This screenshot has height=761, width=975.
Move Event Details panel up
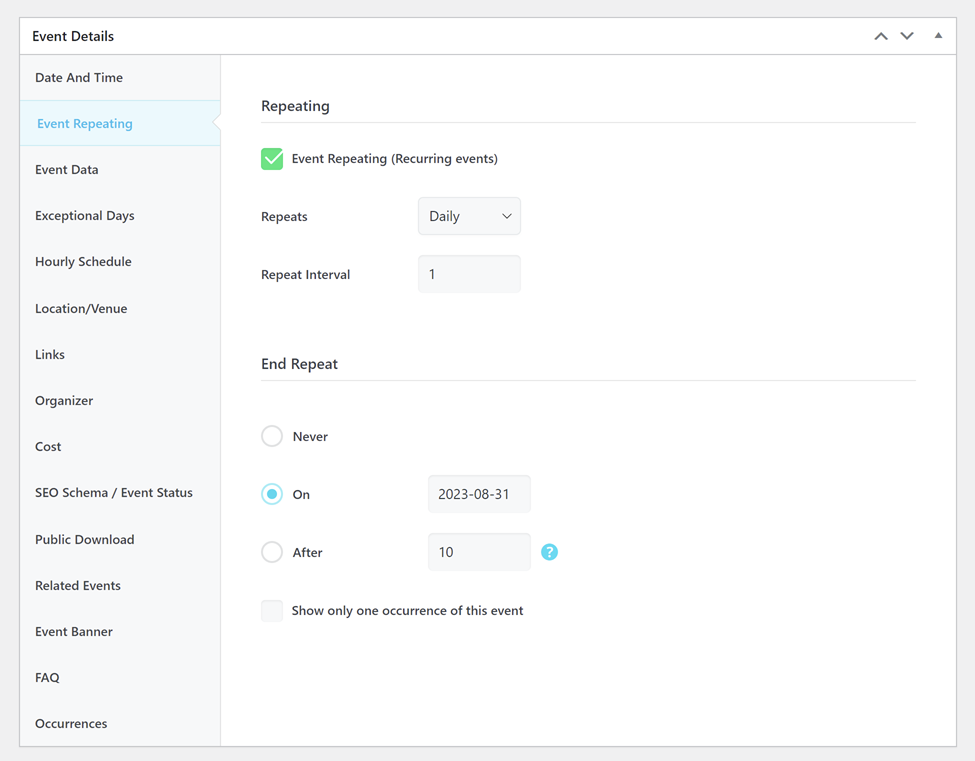tap(881, 36)
